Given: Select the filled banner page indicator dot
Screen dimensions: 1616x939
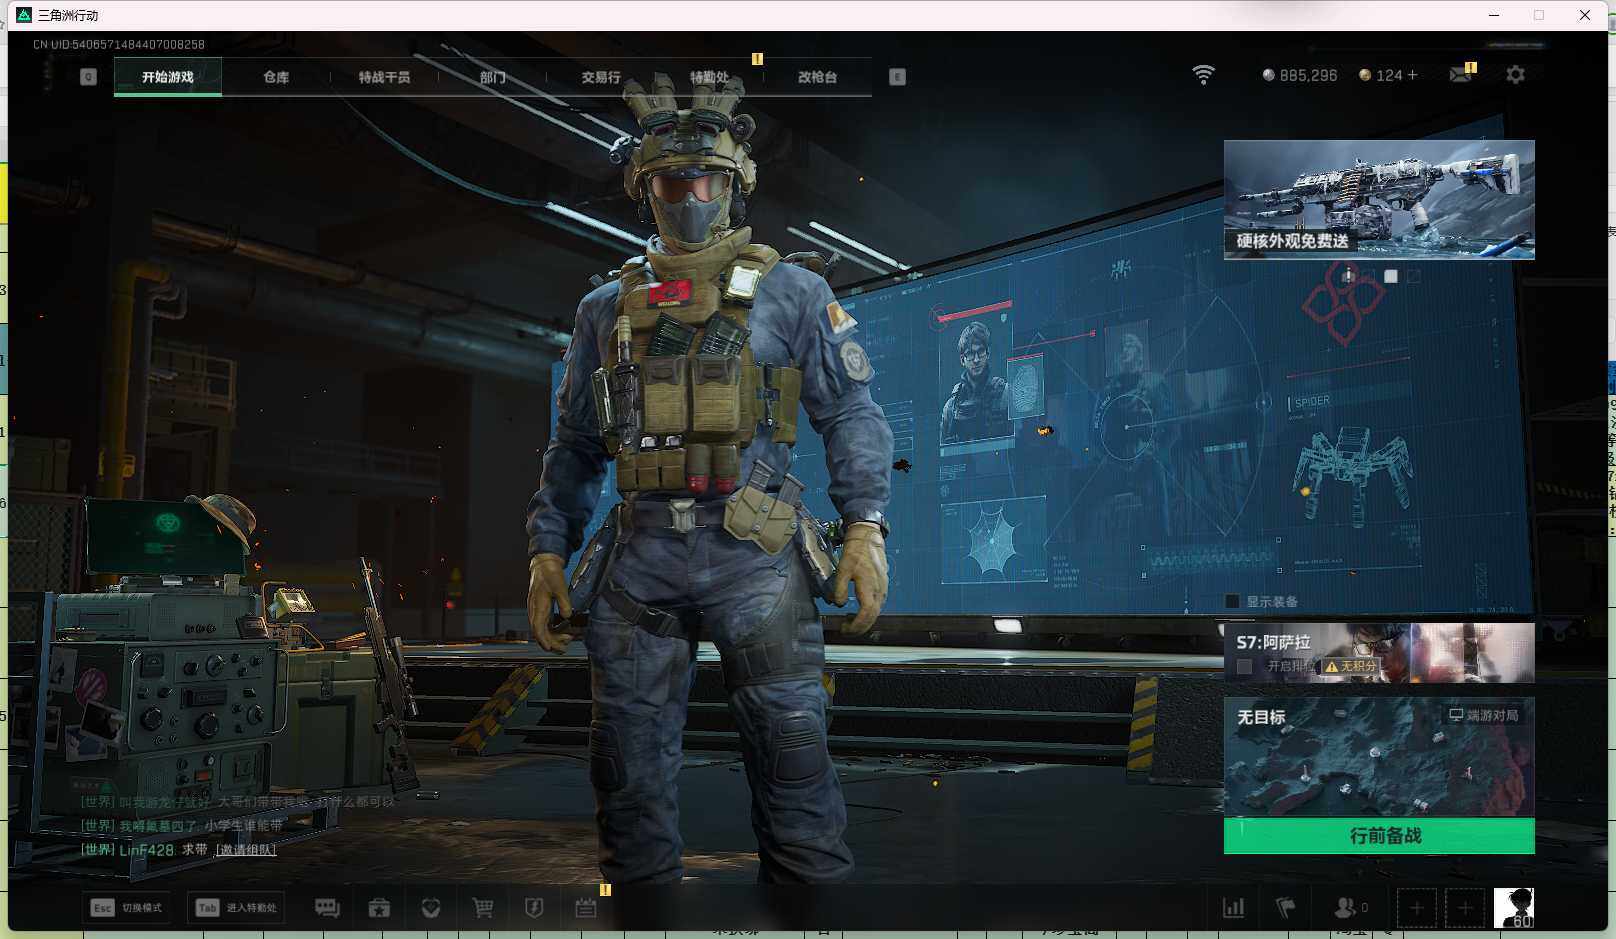Looking at the screenshot, I should 1391,276.
